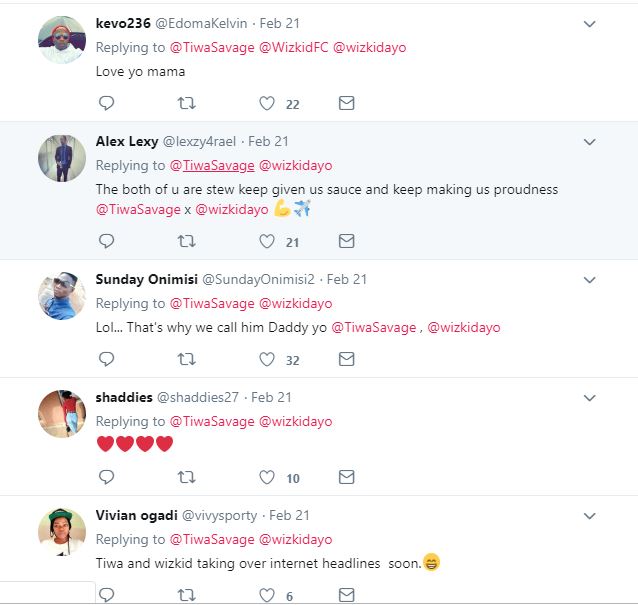Like Sunday Onimisi's tweet

[267, 359]
